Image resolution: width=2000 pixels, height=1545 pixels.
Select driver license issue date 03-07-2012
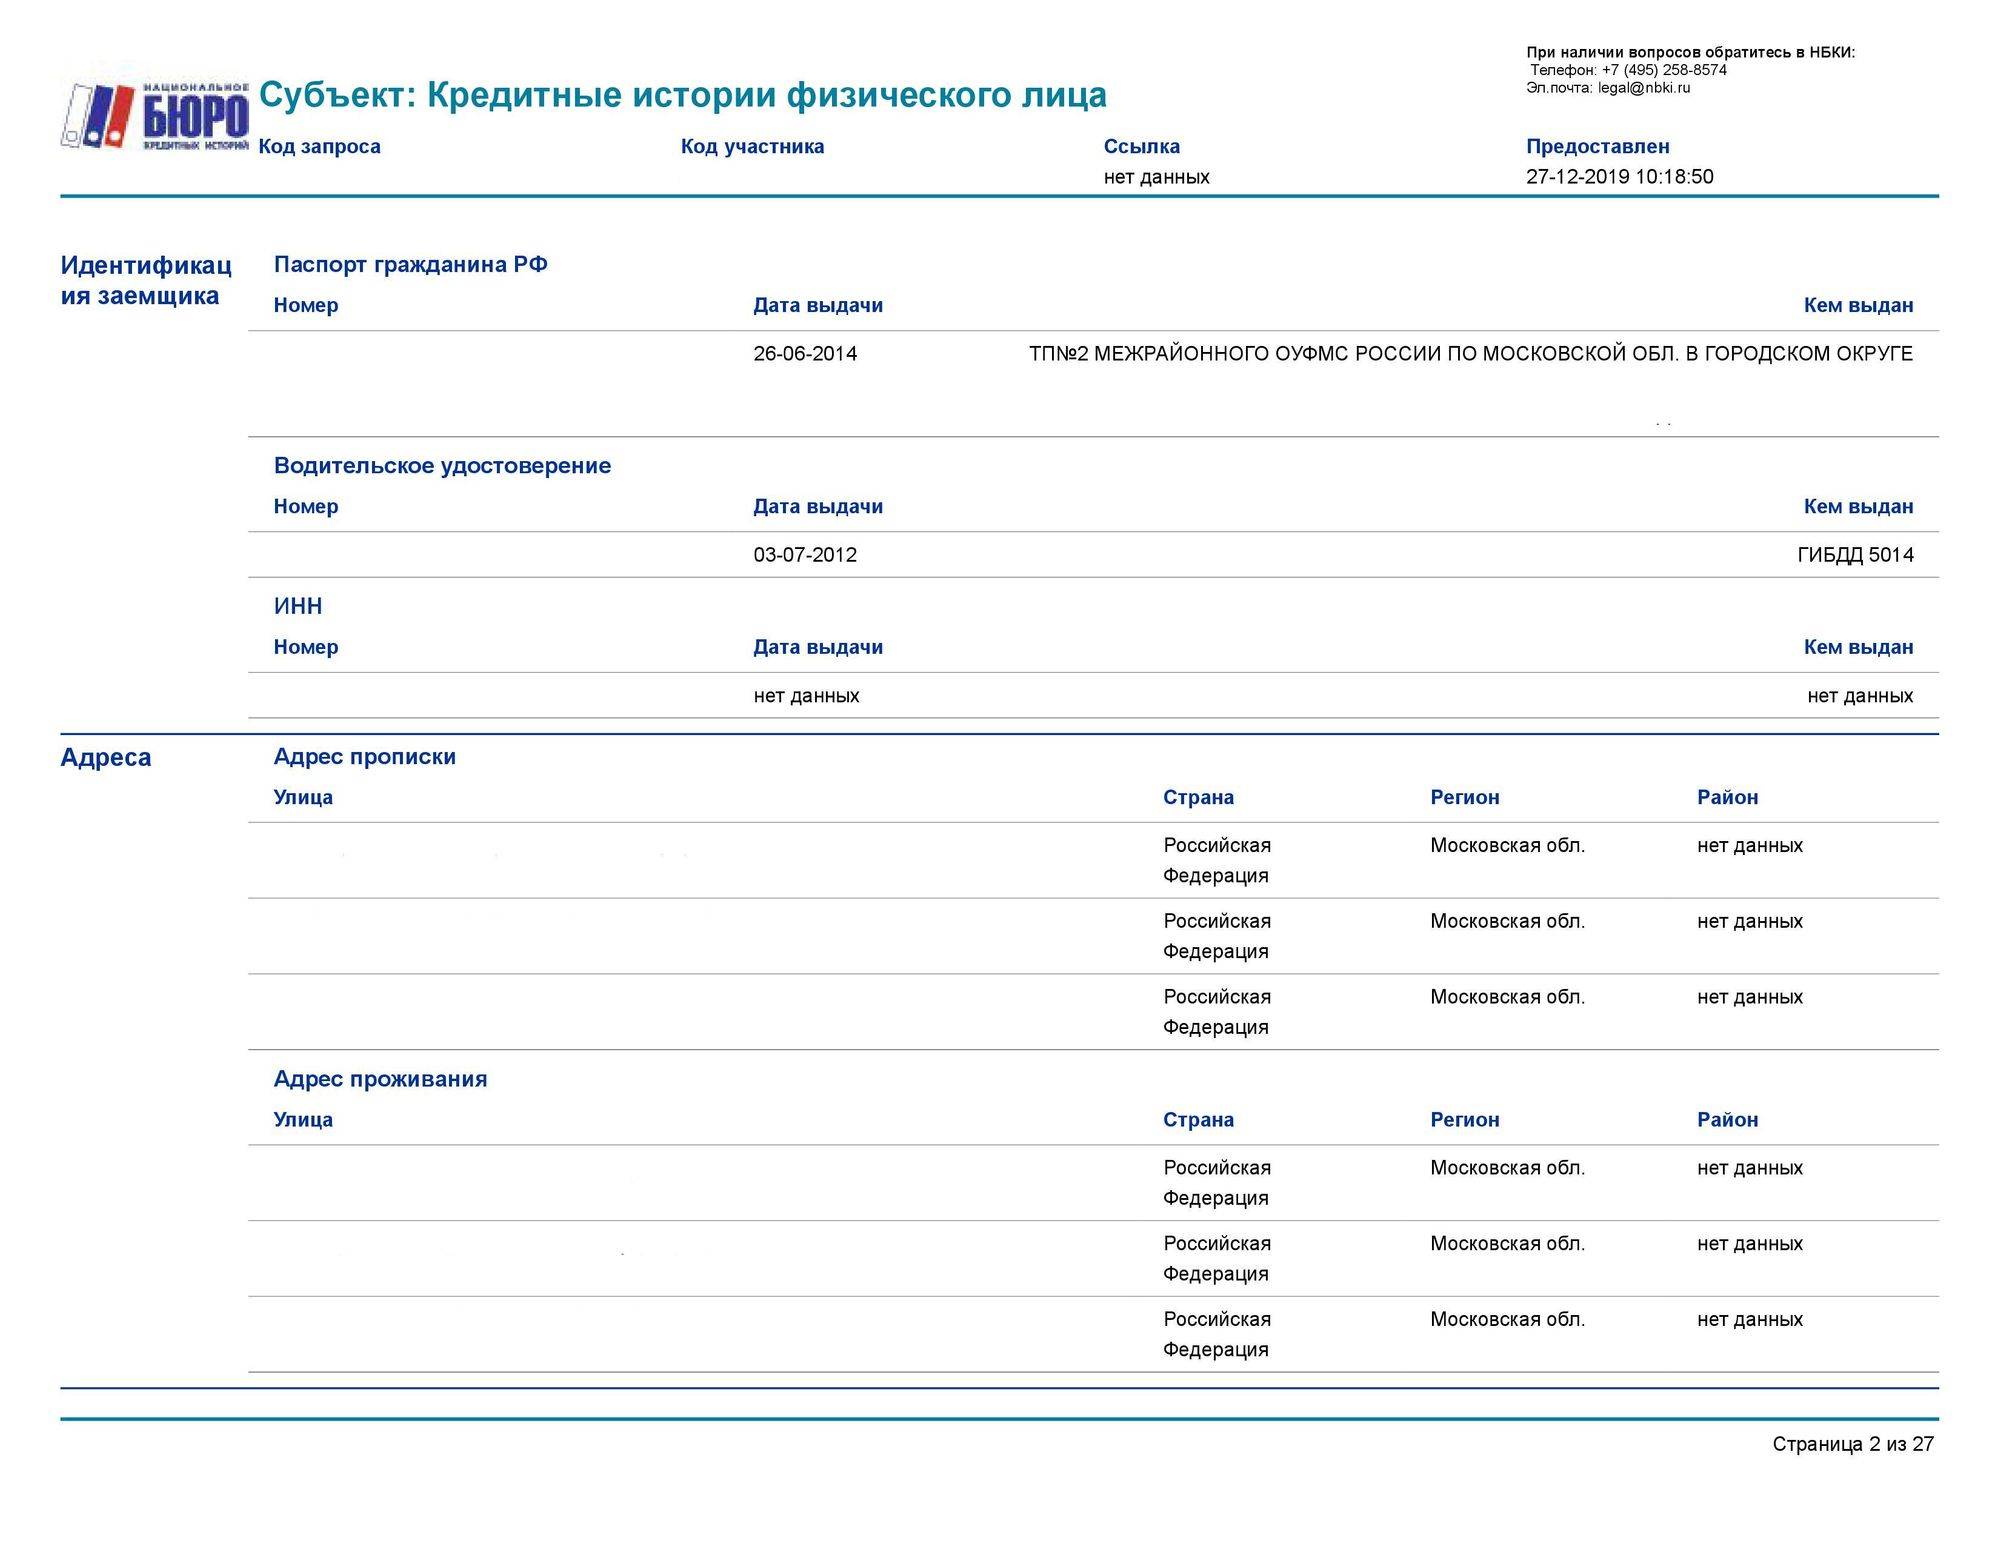click(805, 555)
